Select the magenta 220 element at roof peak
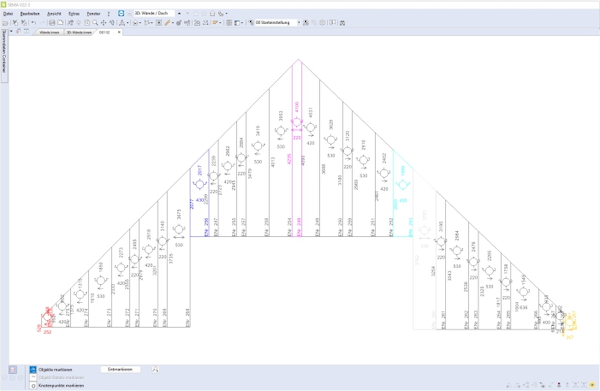Image resolution: width=600 pixels, height=391 pixels. pos(297,138)
